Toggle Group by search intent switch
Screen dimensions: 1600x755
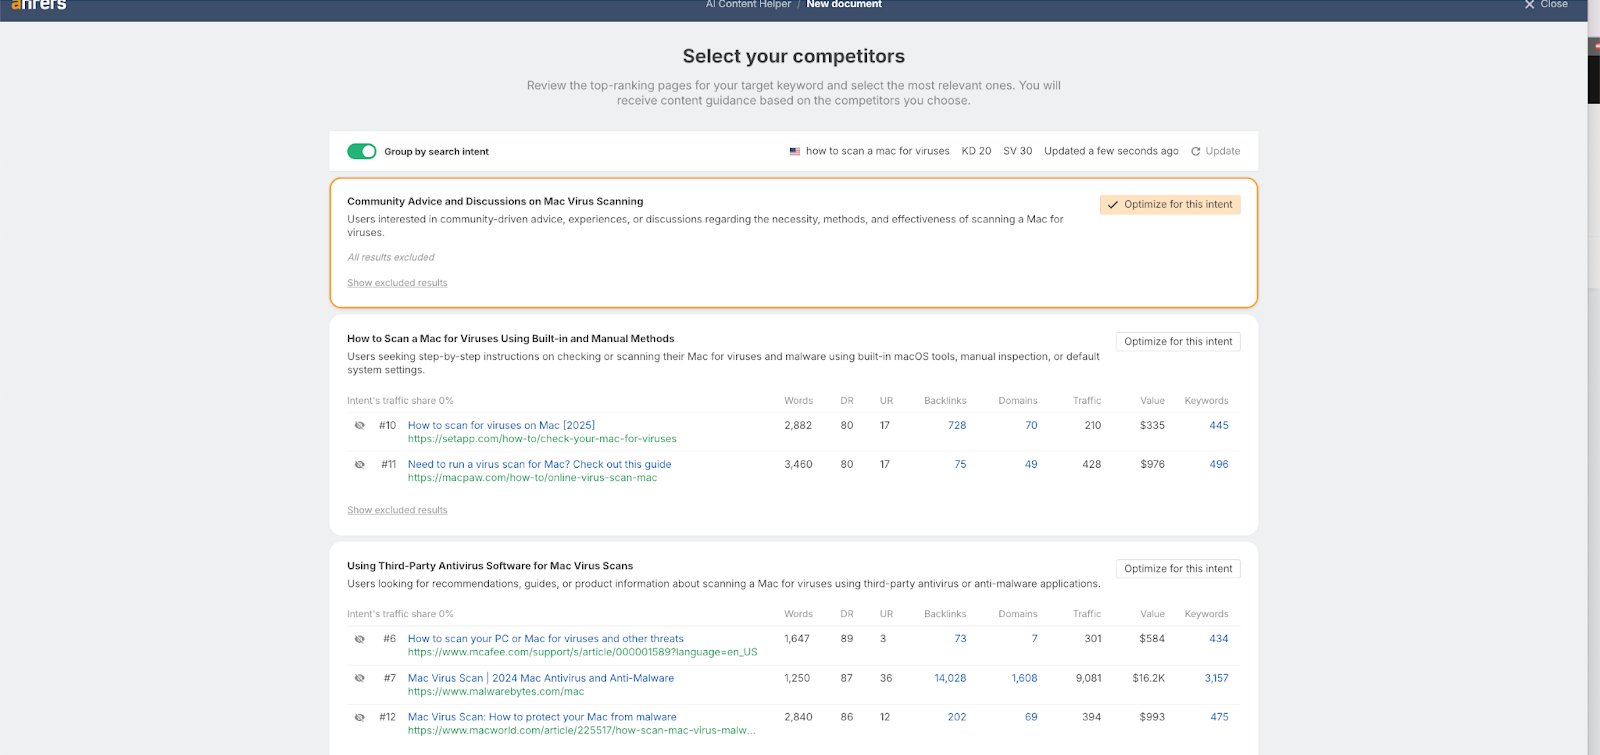361,151
